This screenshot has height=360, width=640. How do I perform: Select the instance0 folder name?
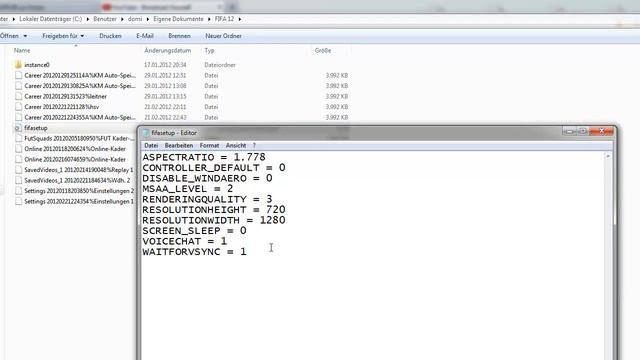coord(37,65)
